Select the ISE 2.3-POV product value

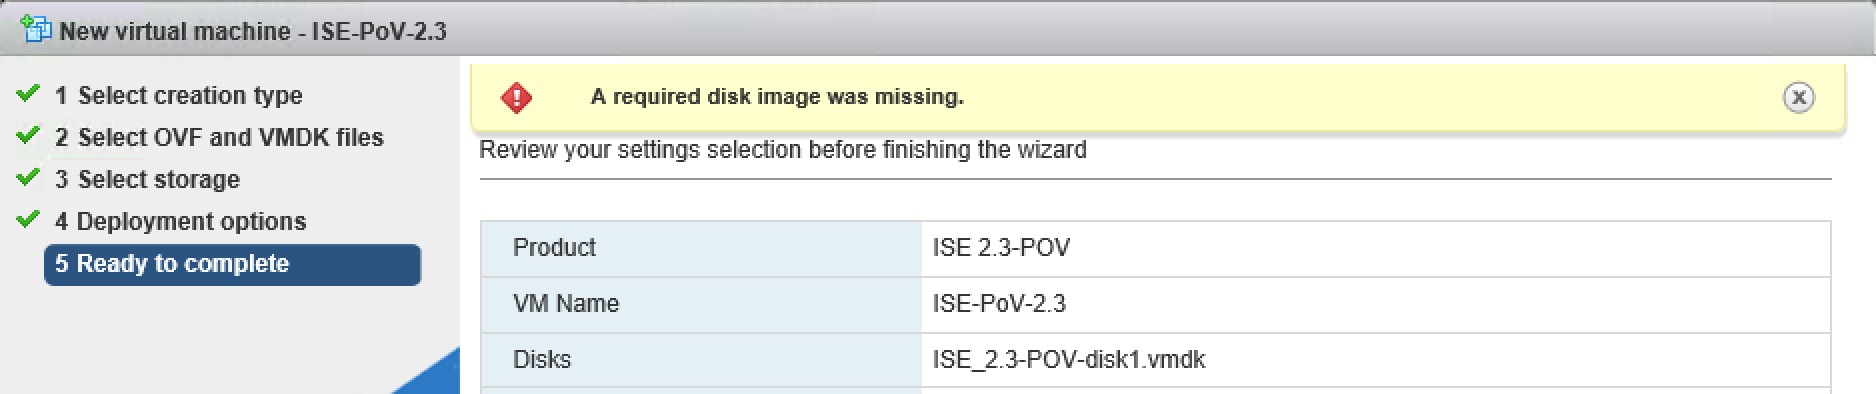click(x=1001, y=247)
